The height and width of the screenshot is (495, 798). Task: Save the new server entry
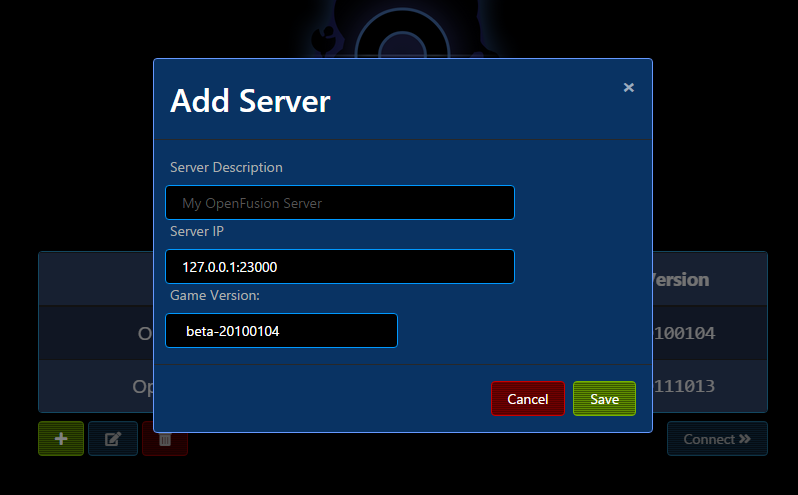(x=604, y=398)
